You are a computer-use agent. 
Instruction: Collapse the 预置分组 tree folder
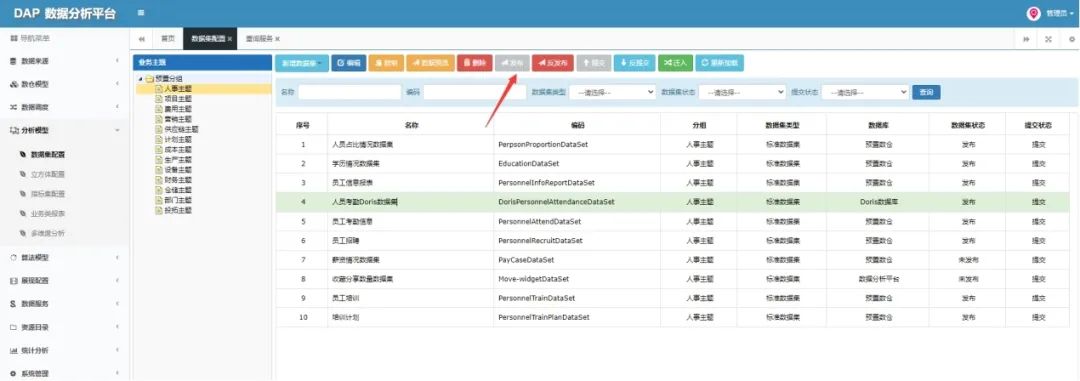click(x=141, y=79)
